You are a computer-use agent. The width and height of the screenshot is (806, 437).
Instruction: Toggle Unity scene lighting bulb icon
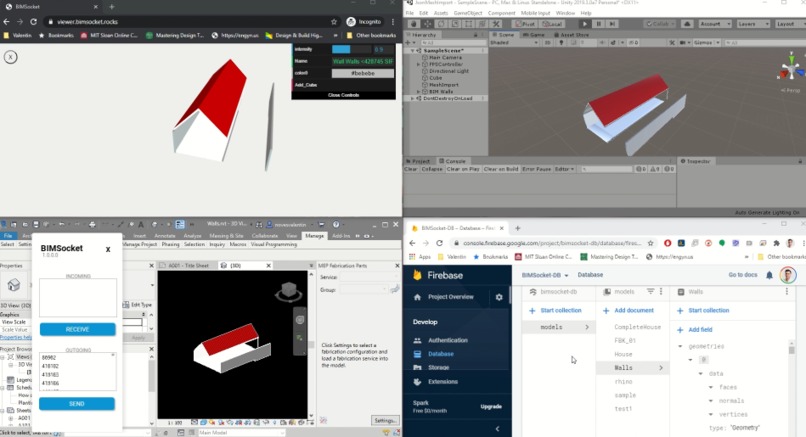pyautogui.click(x=561, y=43)
